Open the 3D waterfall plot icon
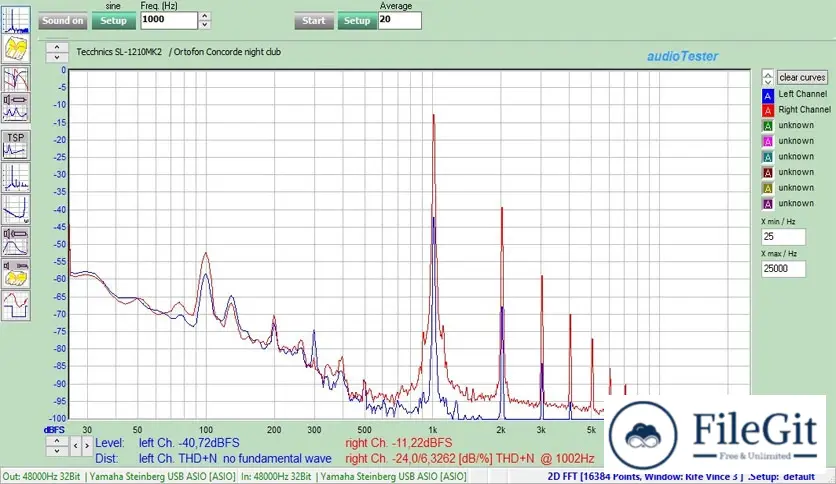The width and height of the screenshot is (836, 484). point(15,50)
